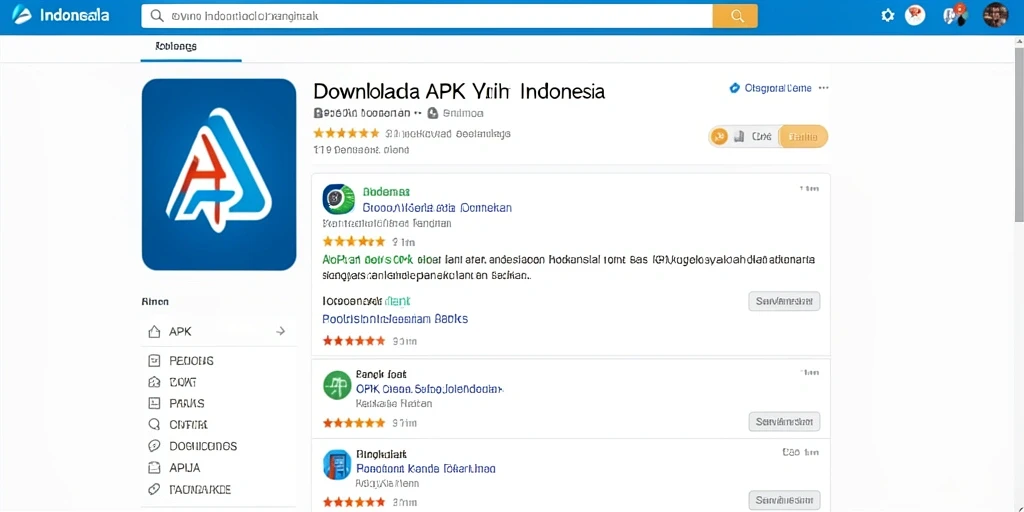The height and width of the screenshot is (512, 1024).
Task: Open the three-dots more options menu
Action: pos(824,88)
